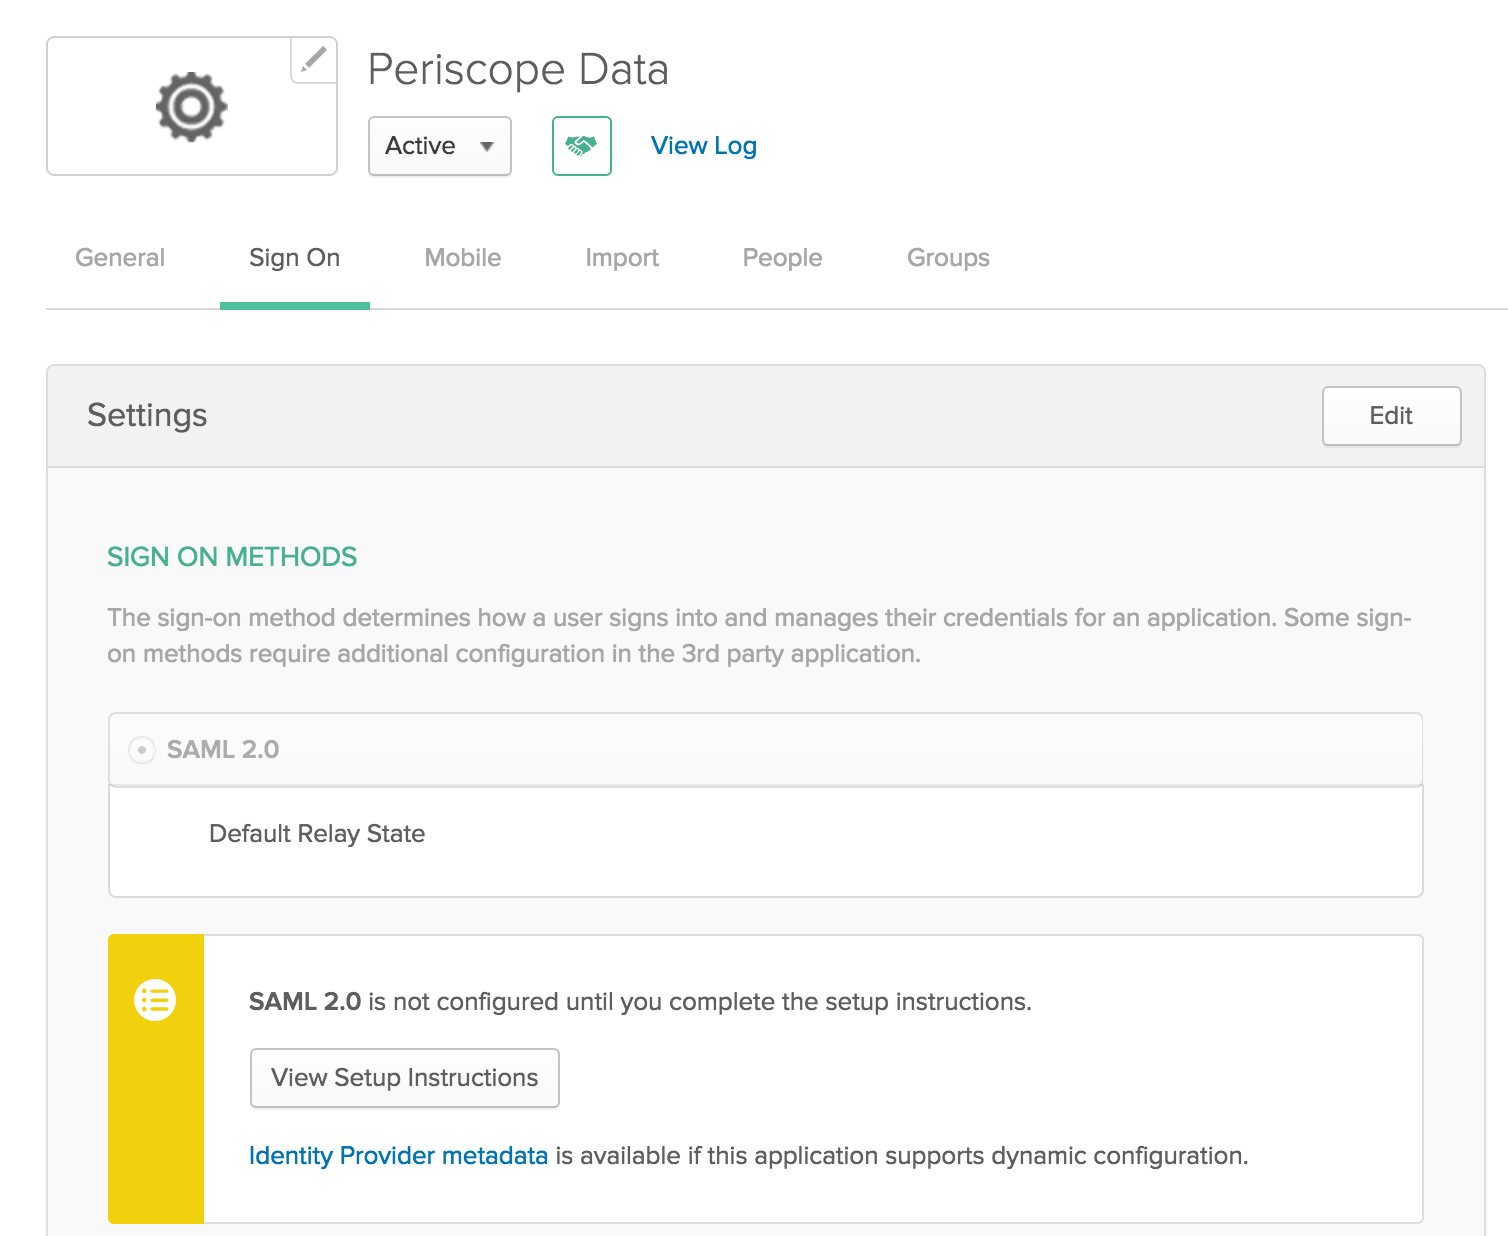Open the Identity Provider metadata link
Viewport: 1508px width, 1236px height.
398,1156
